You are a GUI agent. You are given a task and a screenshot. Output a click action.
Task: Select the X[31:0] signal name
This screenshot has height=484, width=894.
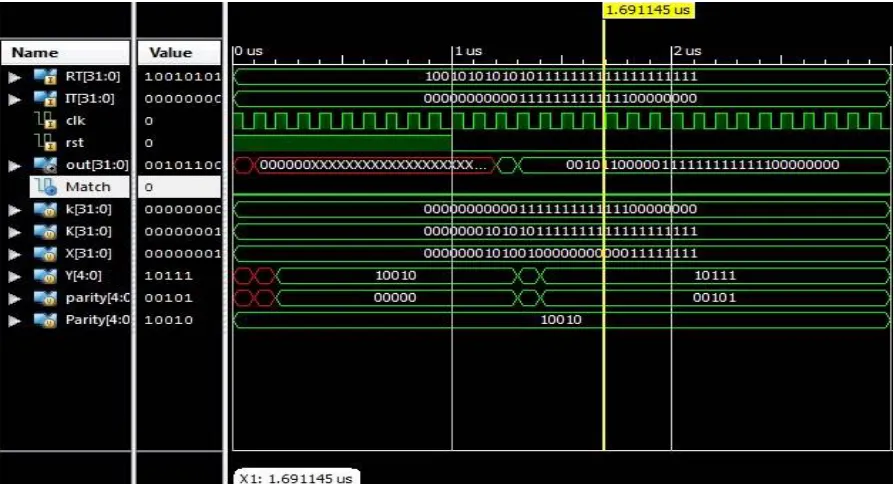pyautogui.click(x=88, y=254)
